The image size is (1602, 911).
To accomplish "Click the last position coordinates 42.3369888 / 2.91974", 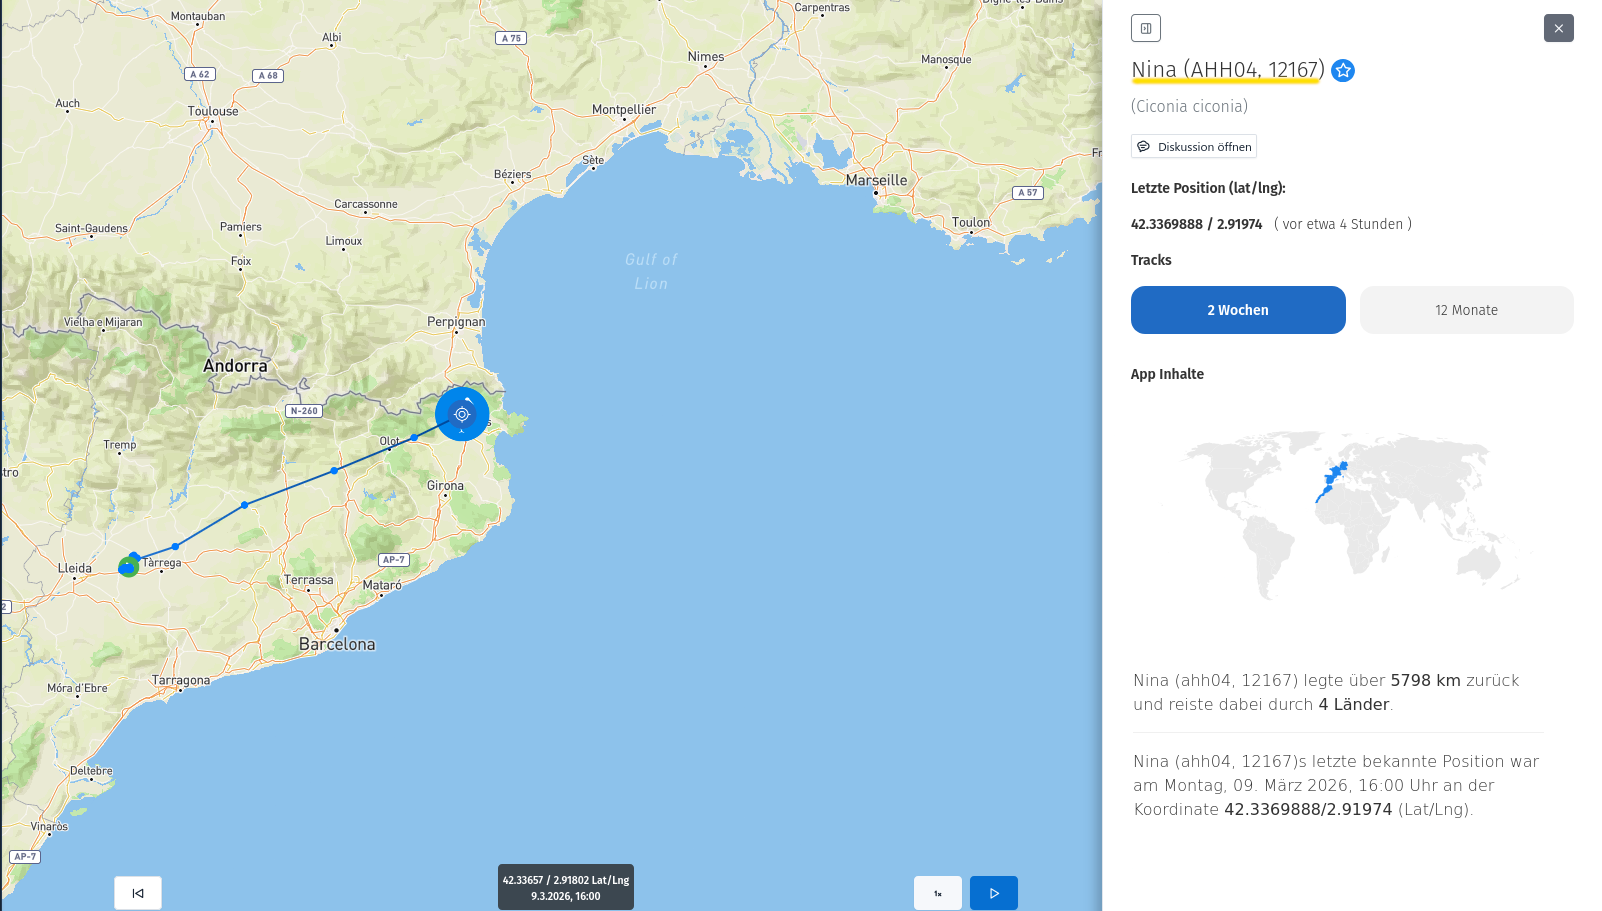I will [1196, 225].
